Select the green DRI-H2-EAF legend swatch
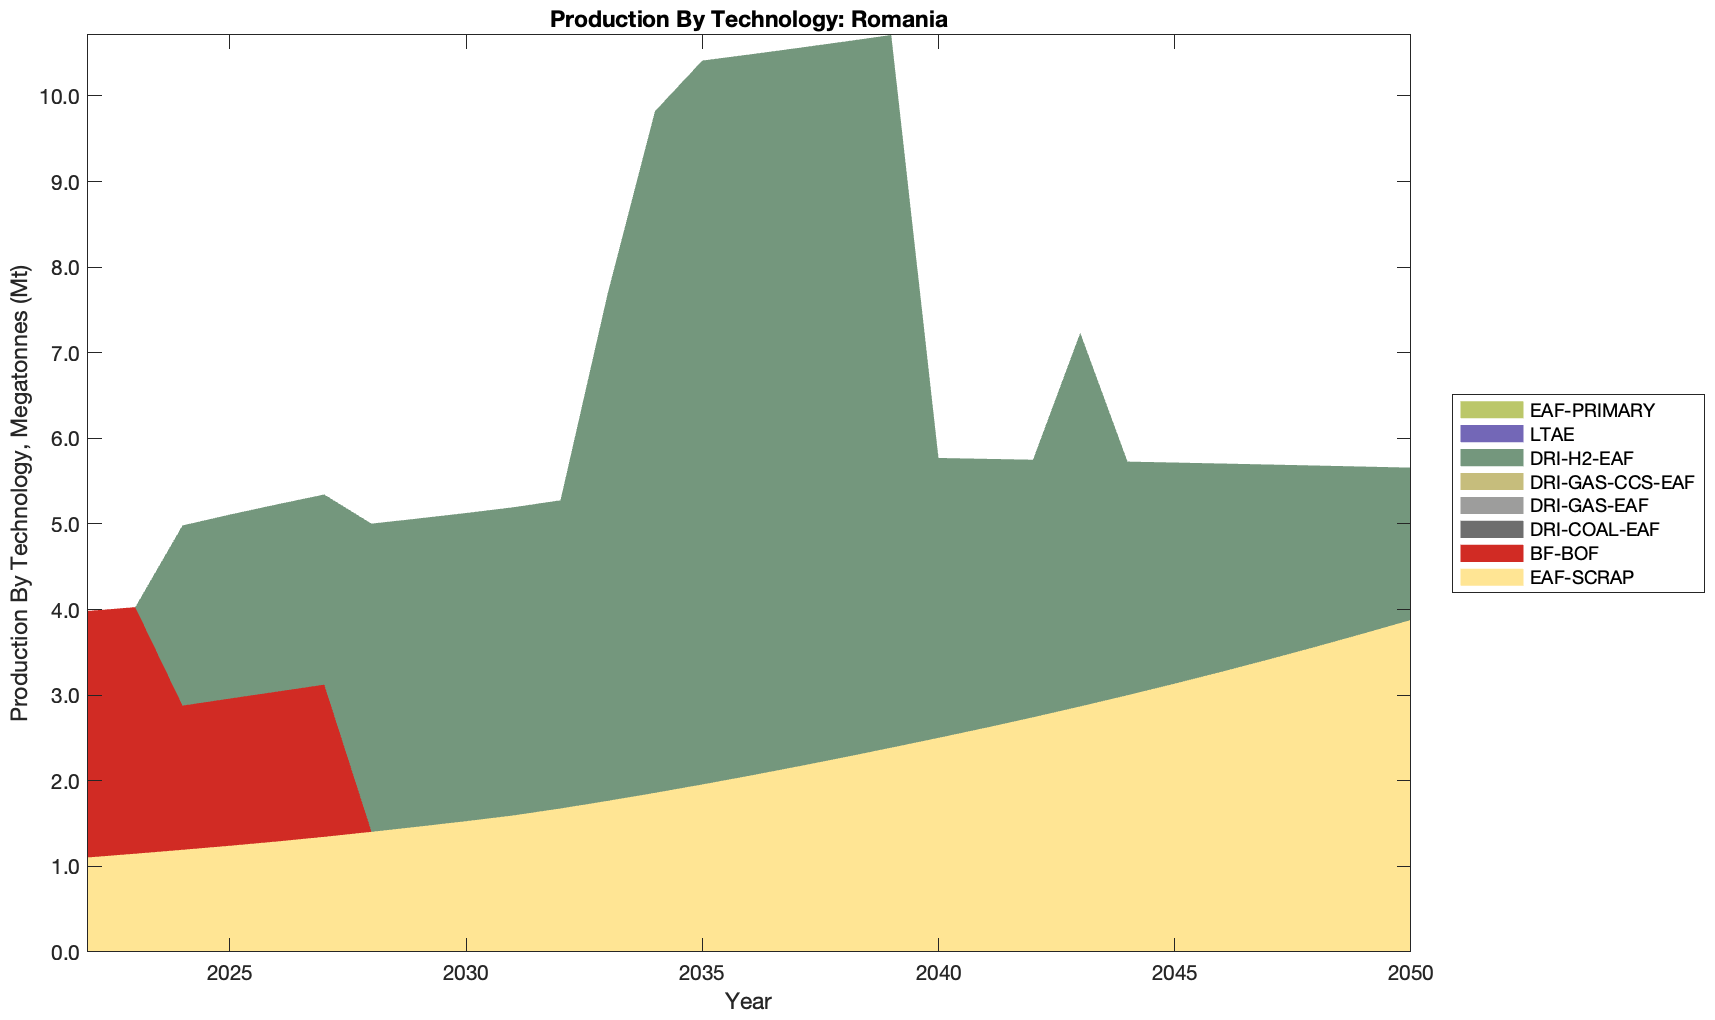This screenshot has width=1715, height=1020. tap(1490, 458)
